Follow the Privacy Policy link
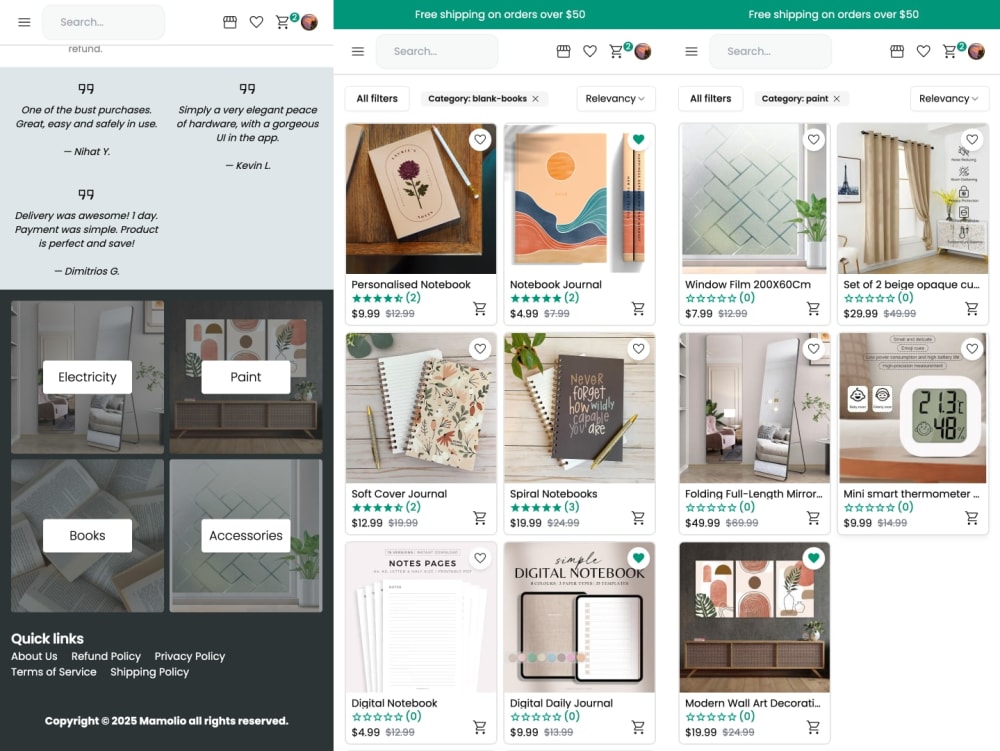Viewport: 1000px width, 751px height. tap(189, 656)
